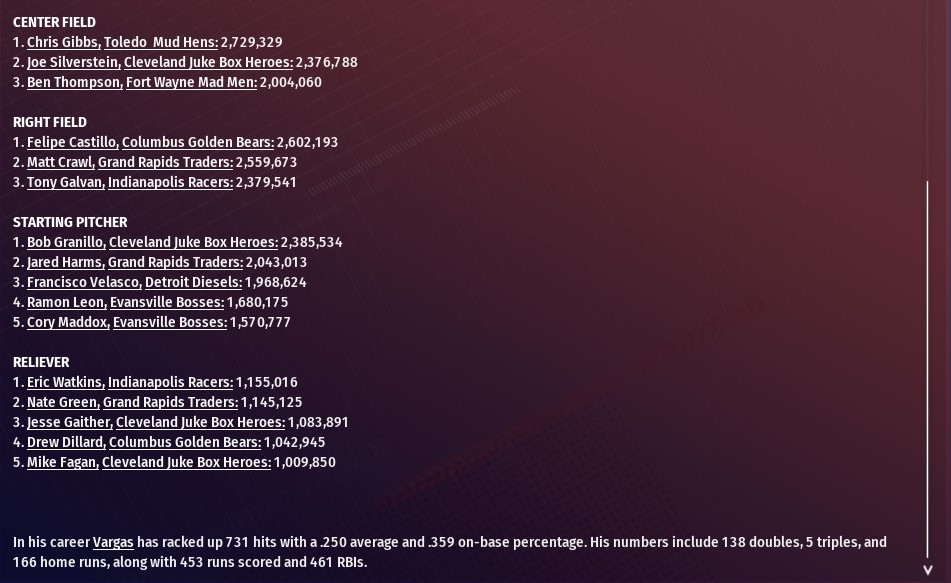Click Mike Fagan reliever link
This screenshot has height=583, width=951.
(62, 462)
